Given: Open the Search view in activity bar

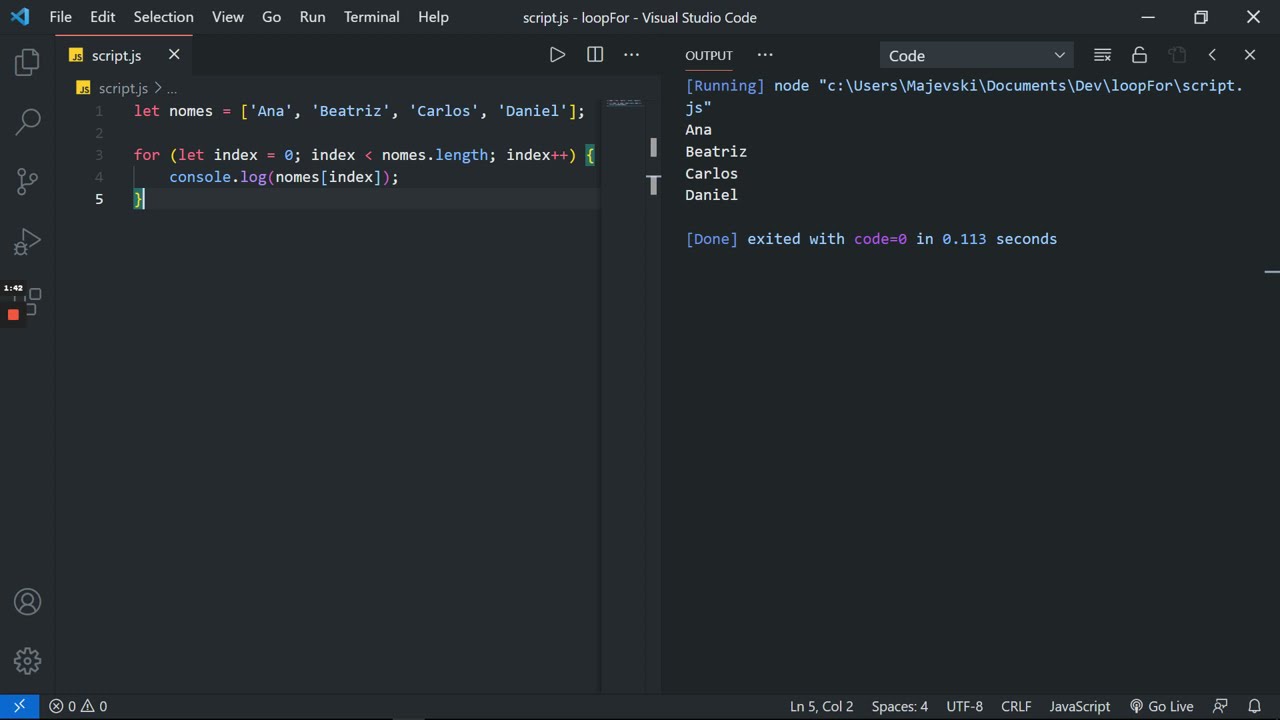Looking at the screenshot, I should (x=28, y=122).
